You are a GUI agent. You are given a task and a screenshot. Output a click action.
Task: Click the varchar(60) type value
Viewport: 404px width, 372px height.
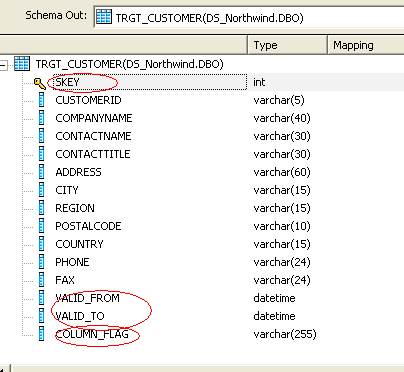tap(282, 172)
